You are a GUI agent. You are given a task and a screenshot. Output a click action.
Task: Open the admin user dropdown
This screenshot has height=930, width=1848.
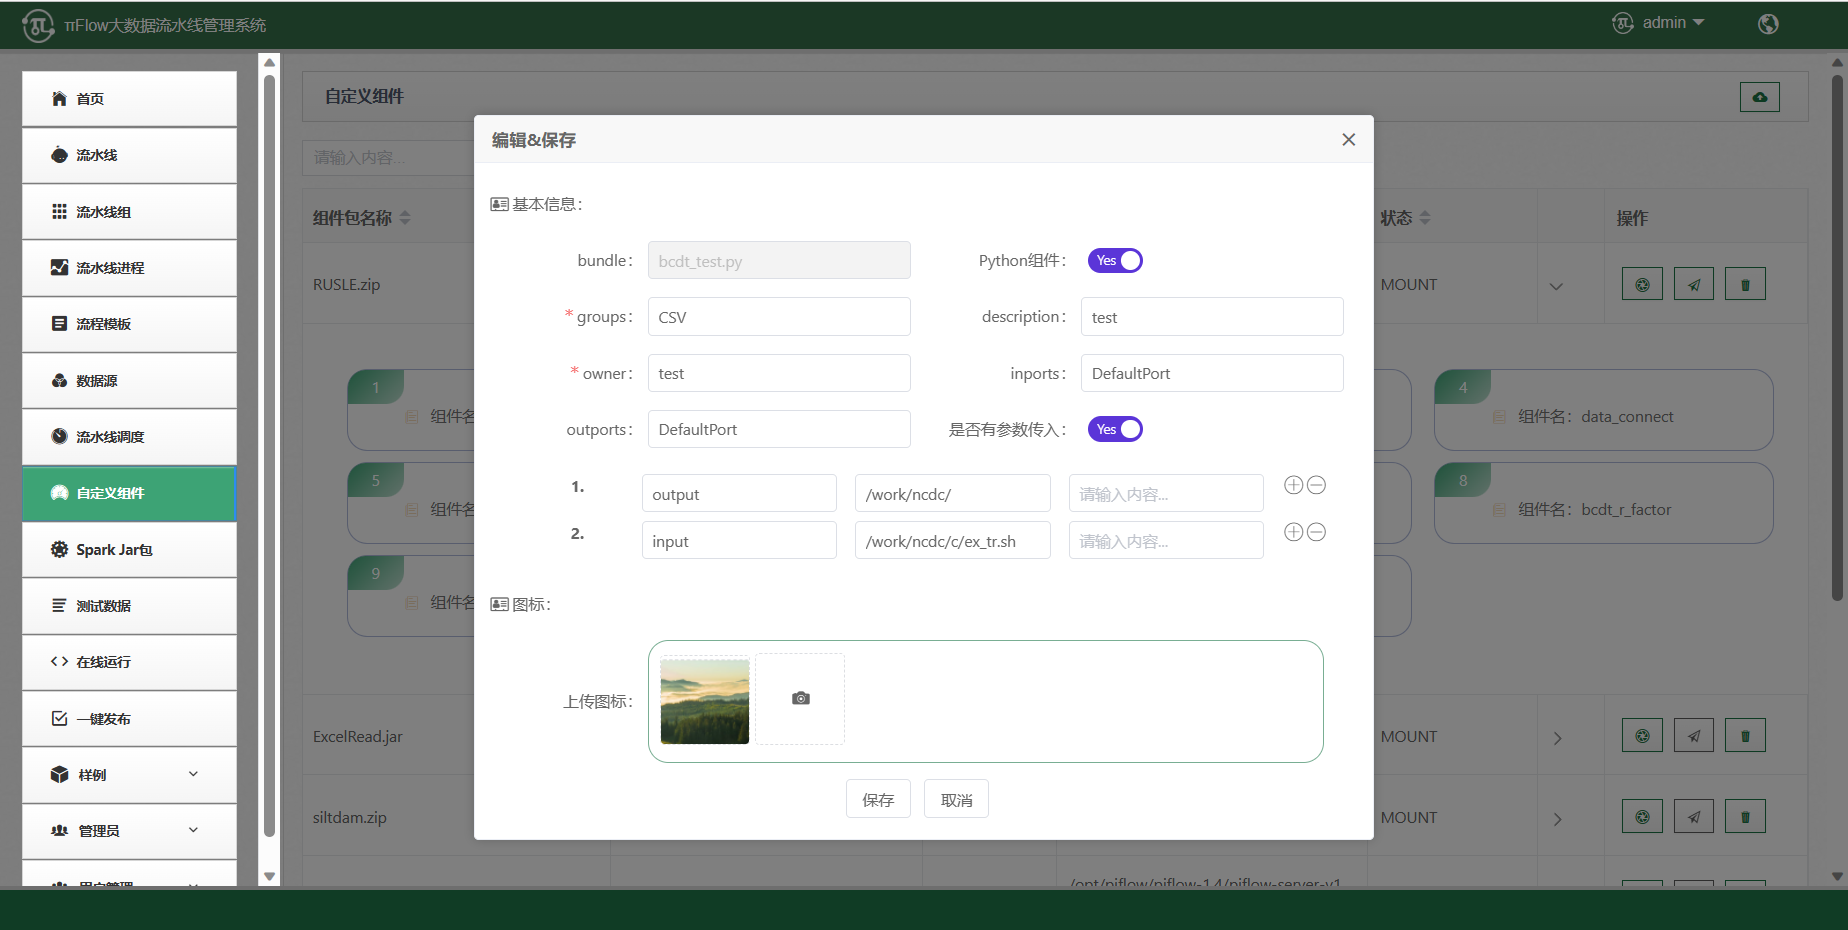point(1658,23)
